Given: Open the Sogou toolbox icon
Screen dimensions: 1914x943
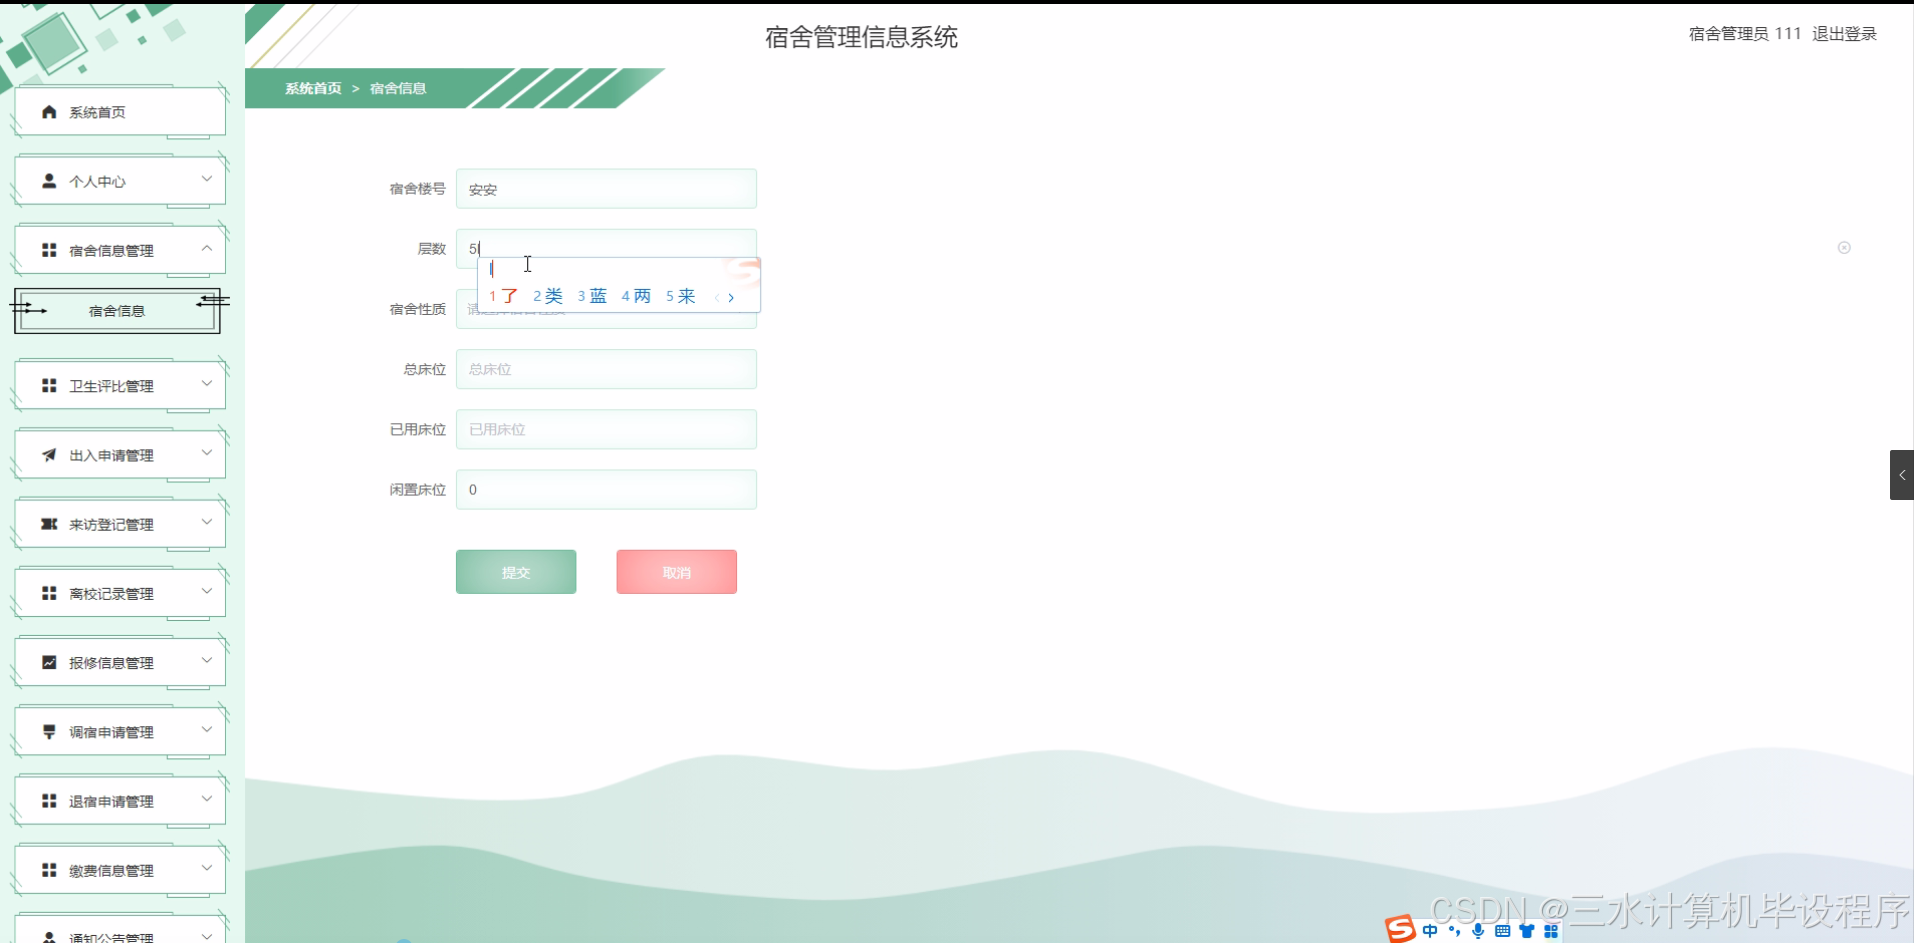Looking at the screenshot, I should 1552,930.
